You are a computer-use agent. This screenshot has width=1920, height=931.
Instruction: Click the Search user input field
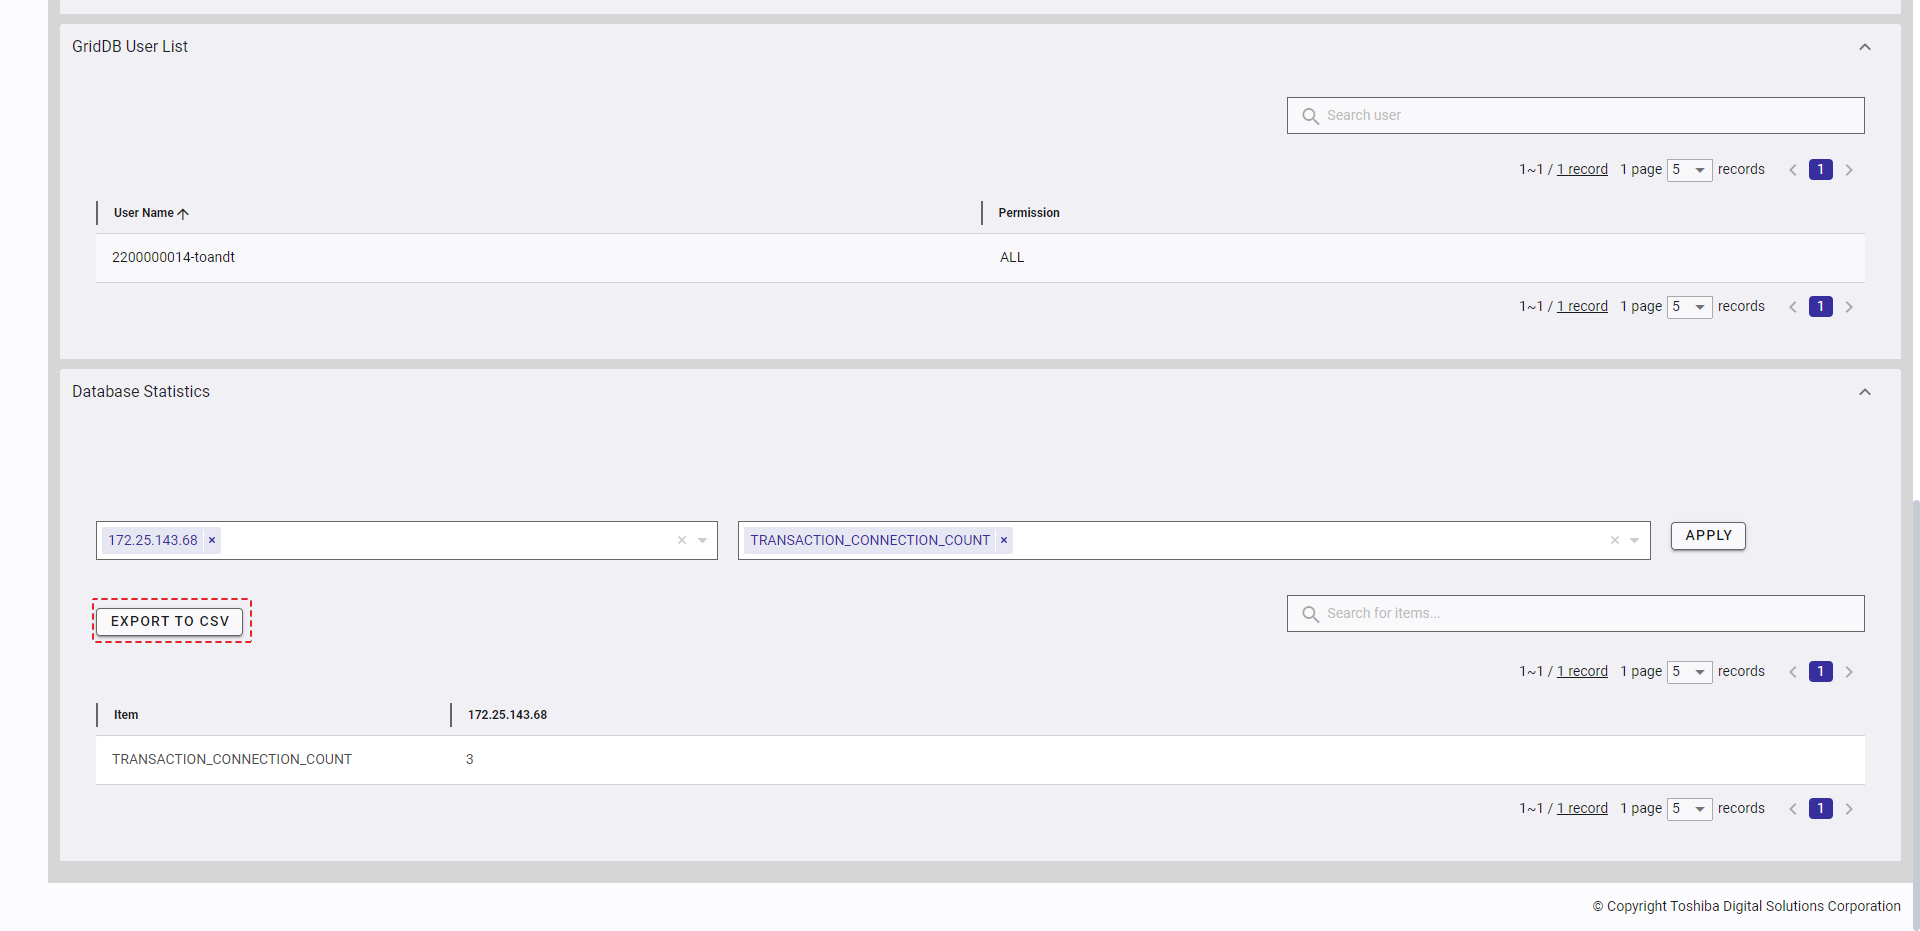click(1590, 116)
